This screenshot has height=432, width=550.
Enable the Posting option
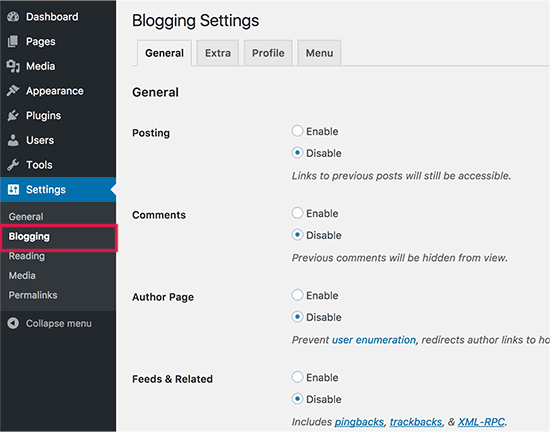tap(297, 131)
